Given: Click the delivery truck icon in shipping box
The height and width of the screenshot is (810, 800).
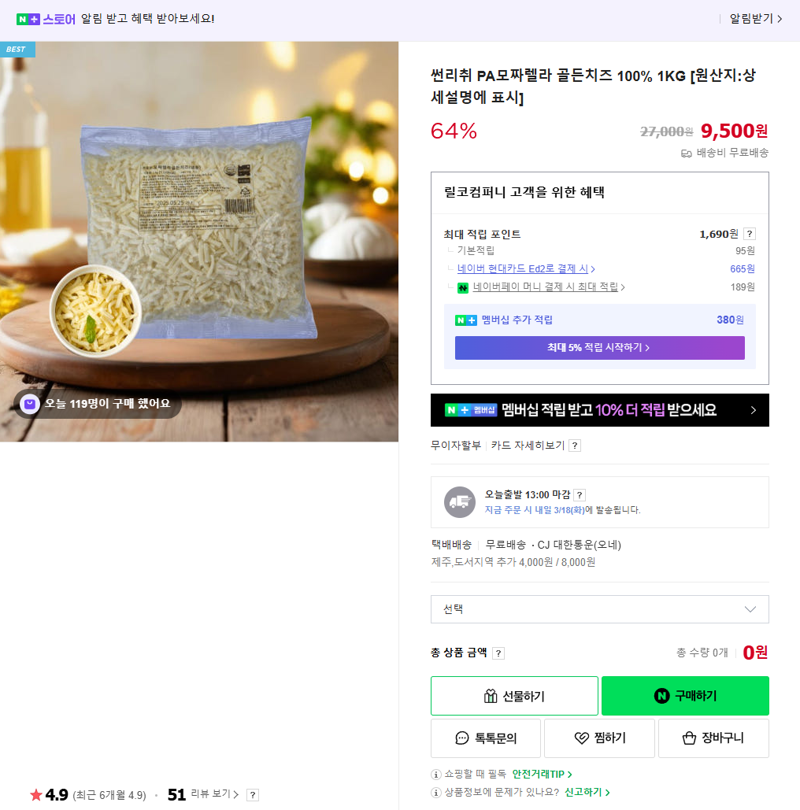Looking at the screenshot, I should [460, 502].
